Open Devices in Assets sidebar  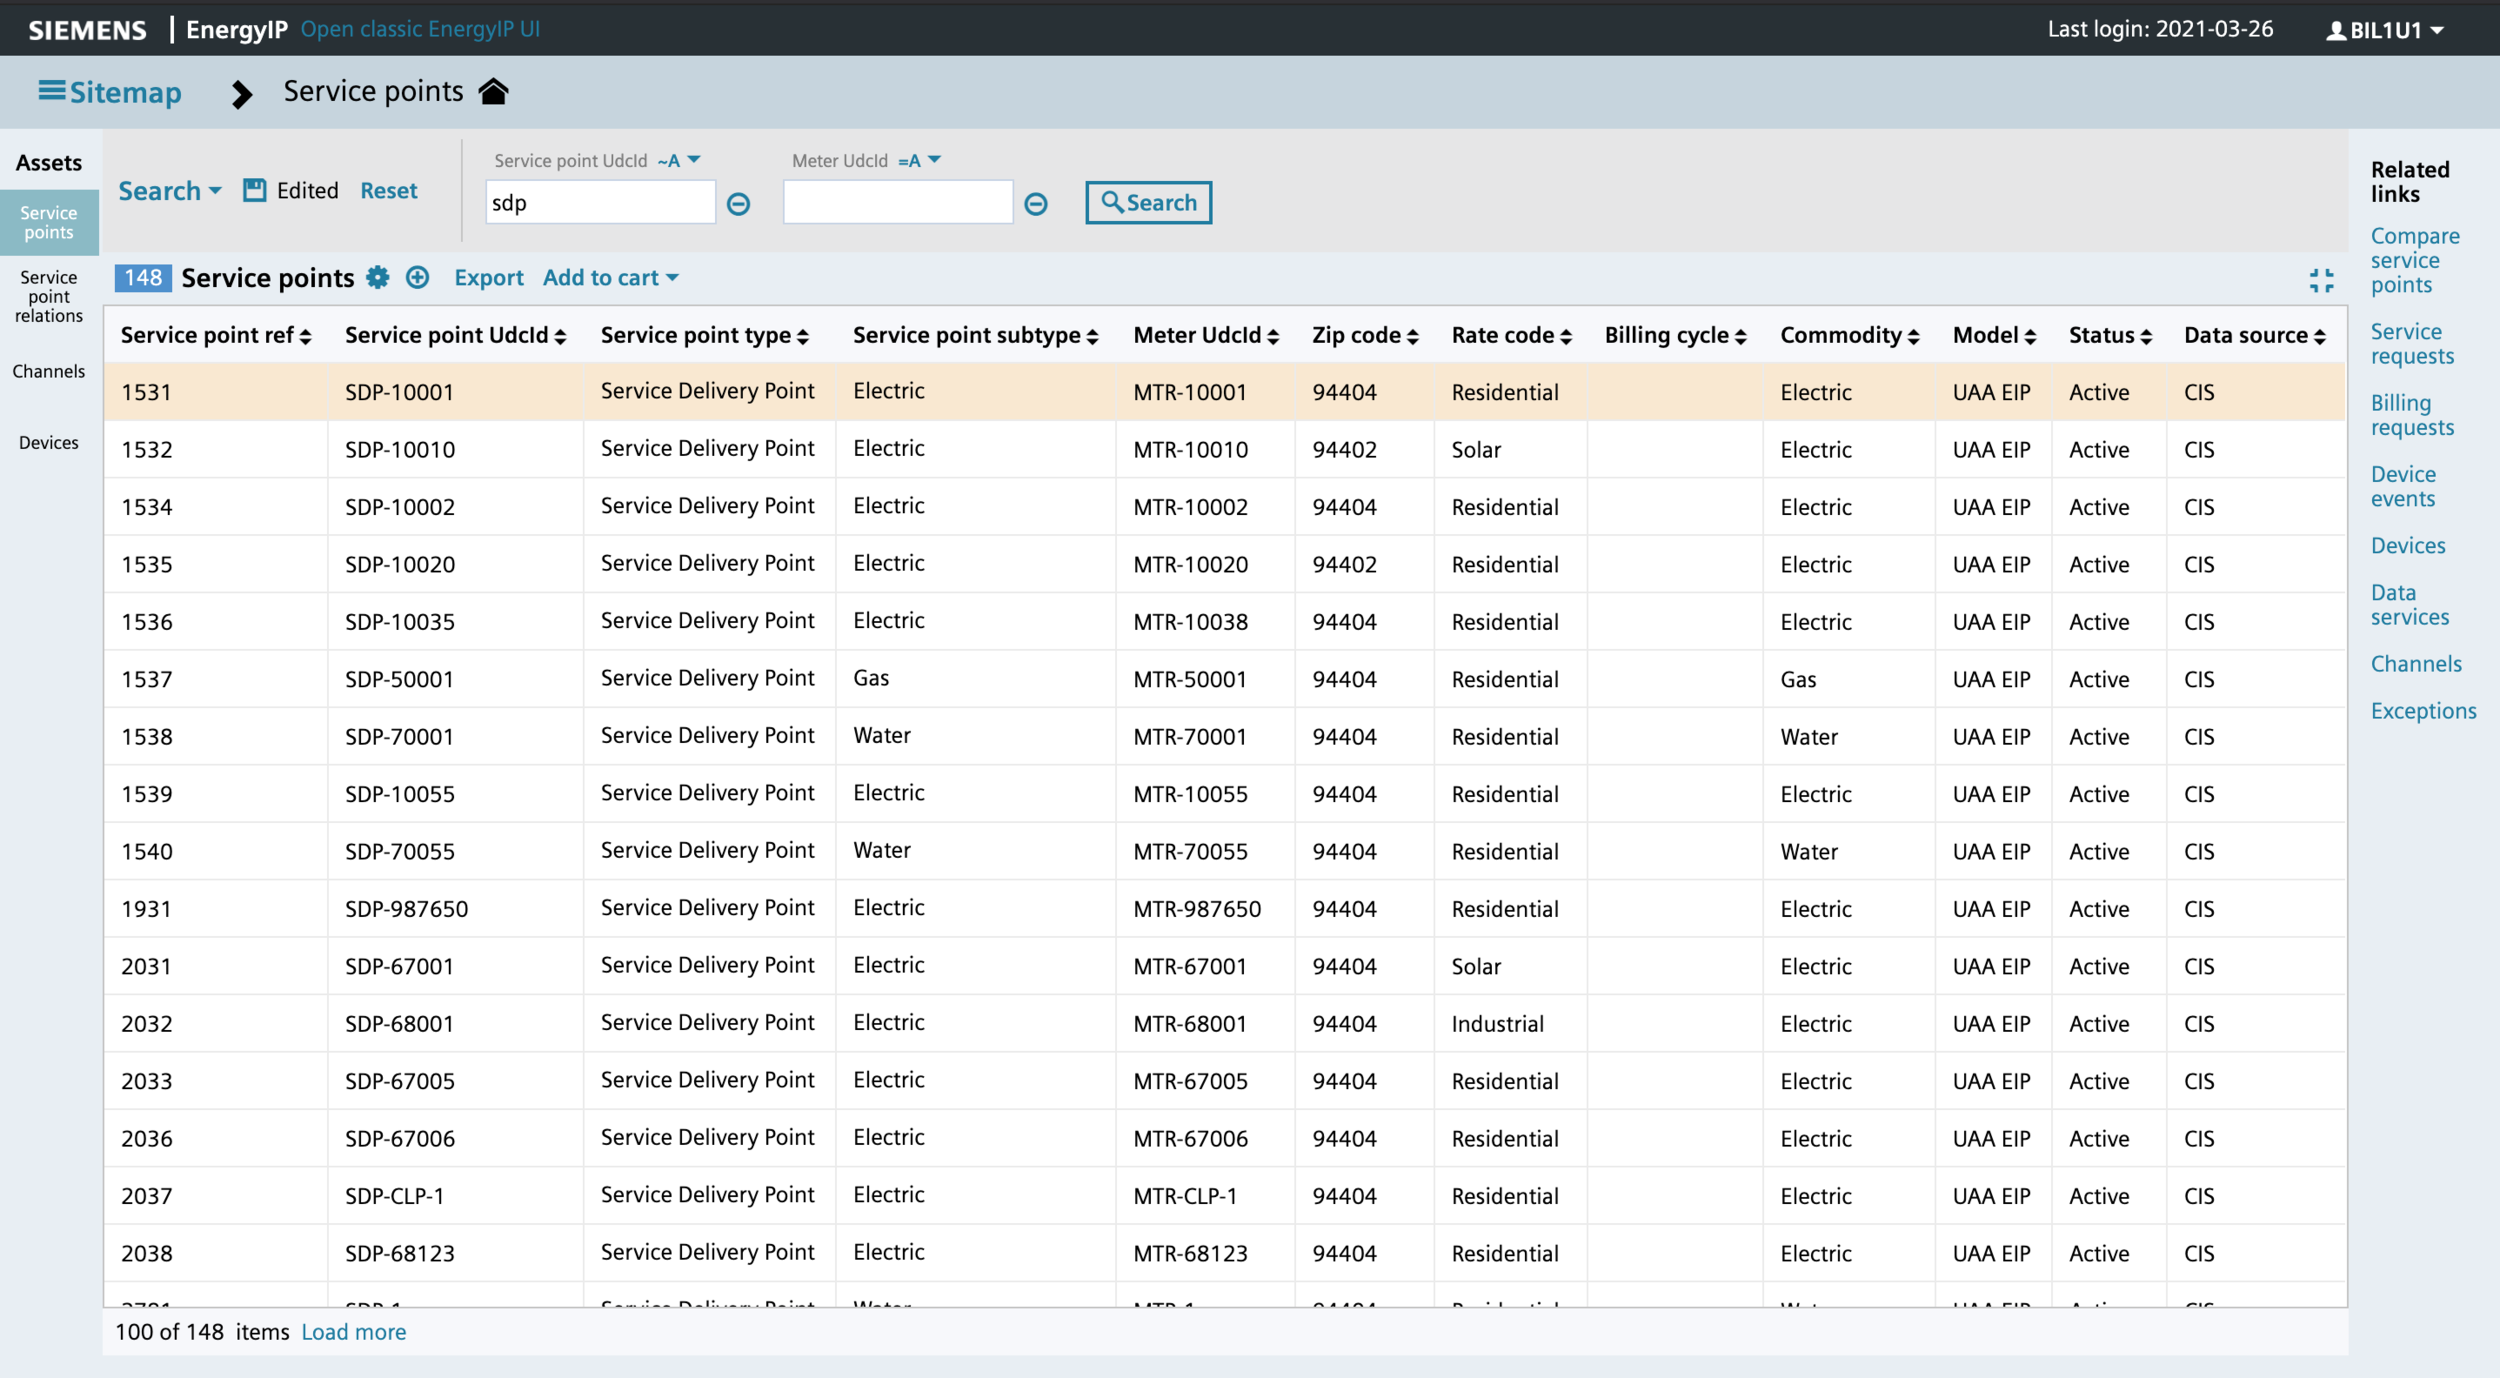(49, 443)
